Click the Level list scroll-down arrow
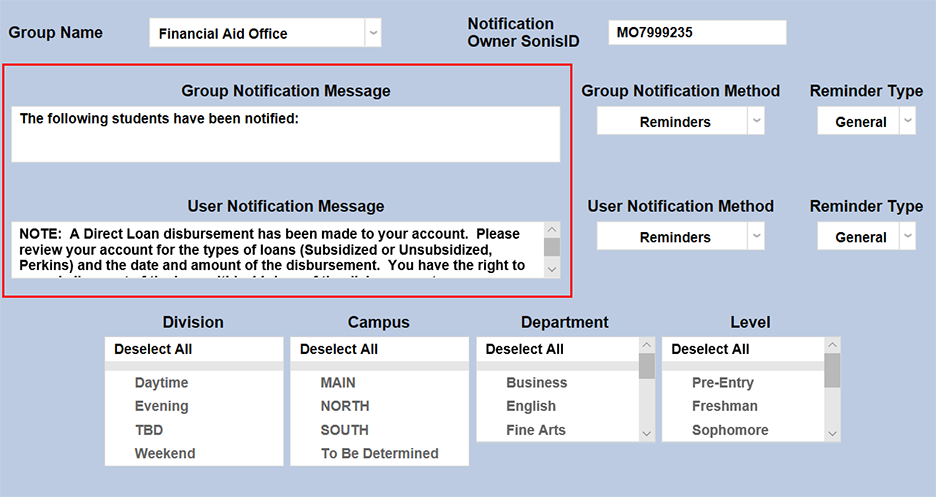Image resolution: width=936 pixels, height=497 pixels. 832,434
